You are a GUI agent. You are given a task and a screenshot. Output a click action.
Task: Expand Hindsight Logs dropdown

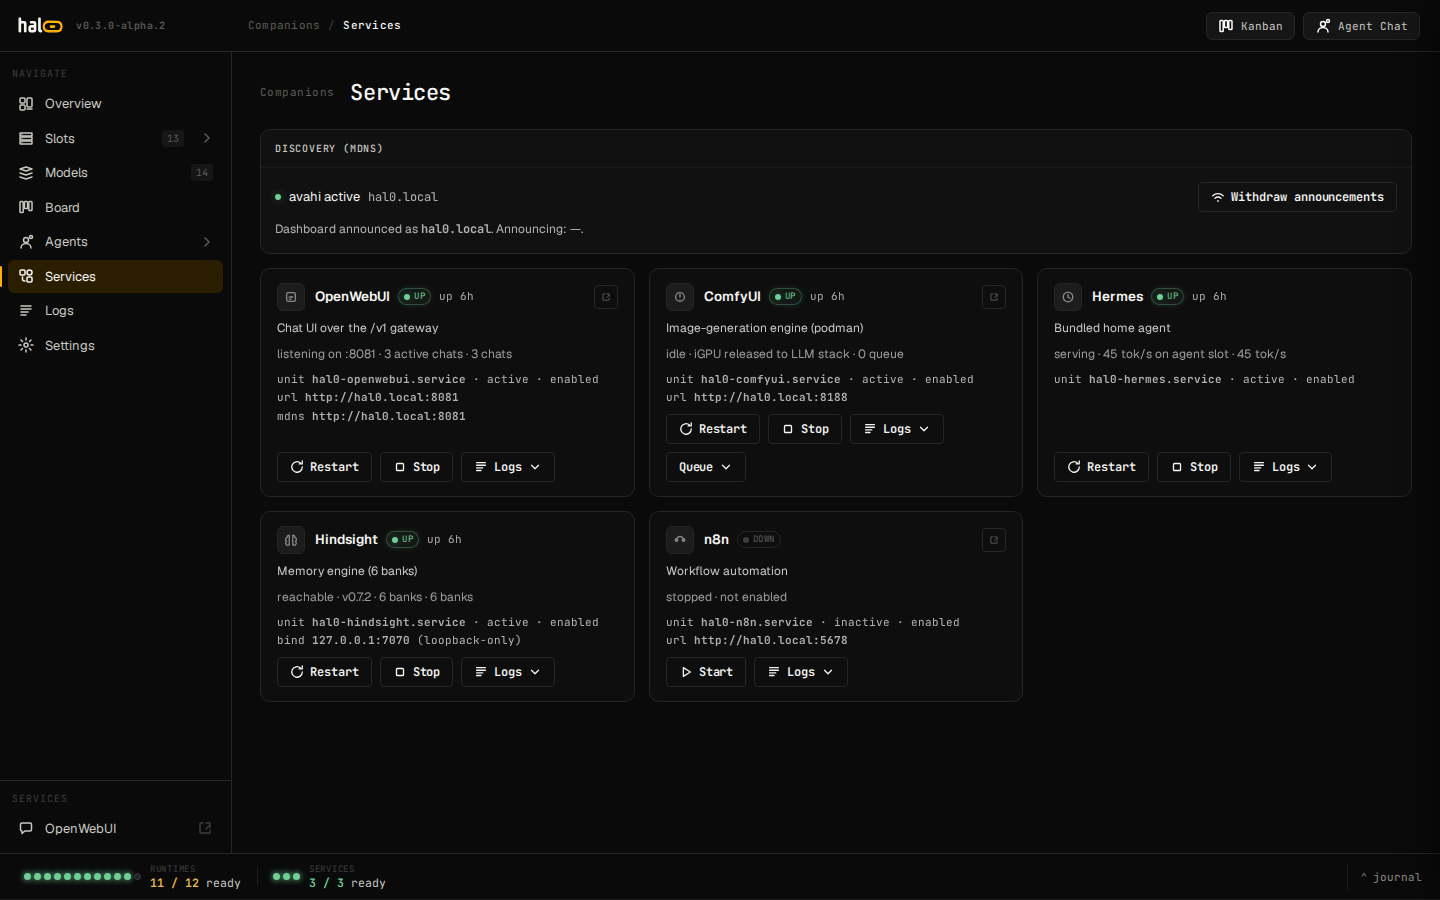click(x=508, y=672)
